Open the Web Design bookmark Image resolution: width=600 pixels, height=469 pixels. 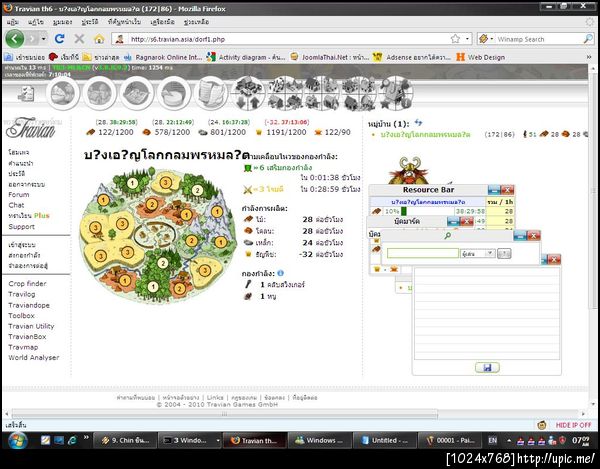tap(481, 57)
